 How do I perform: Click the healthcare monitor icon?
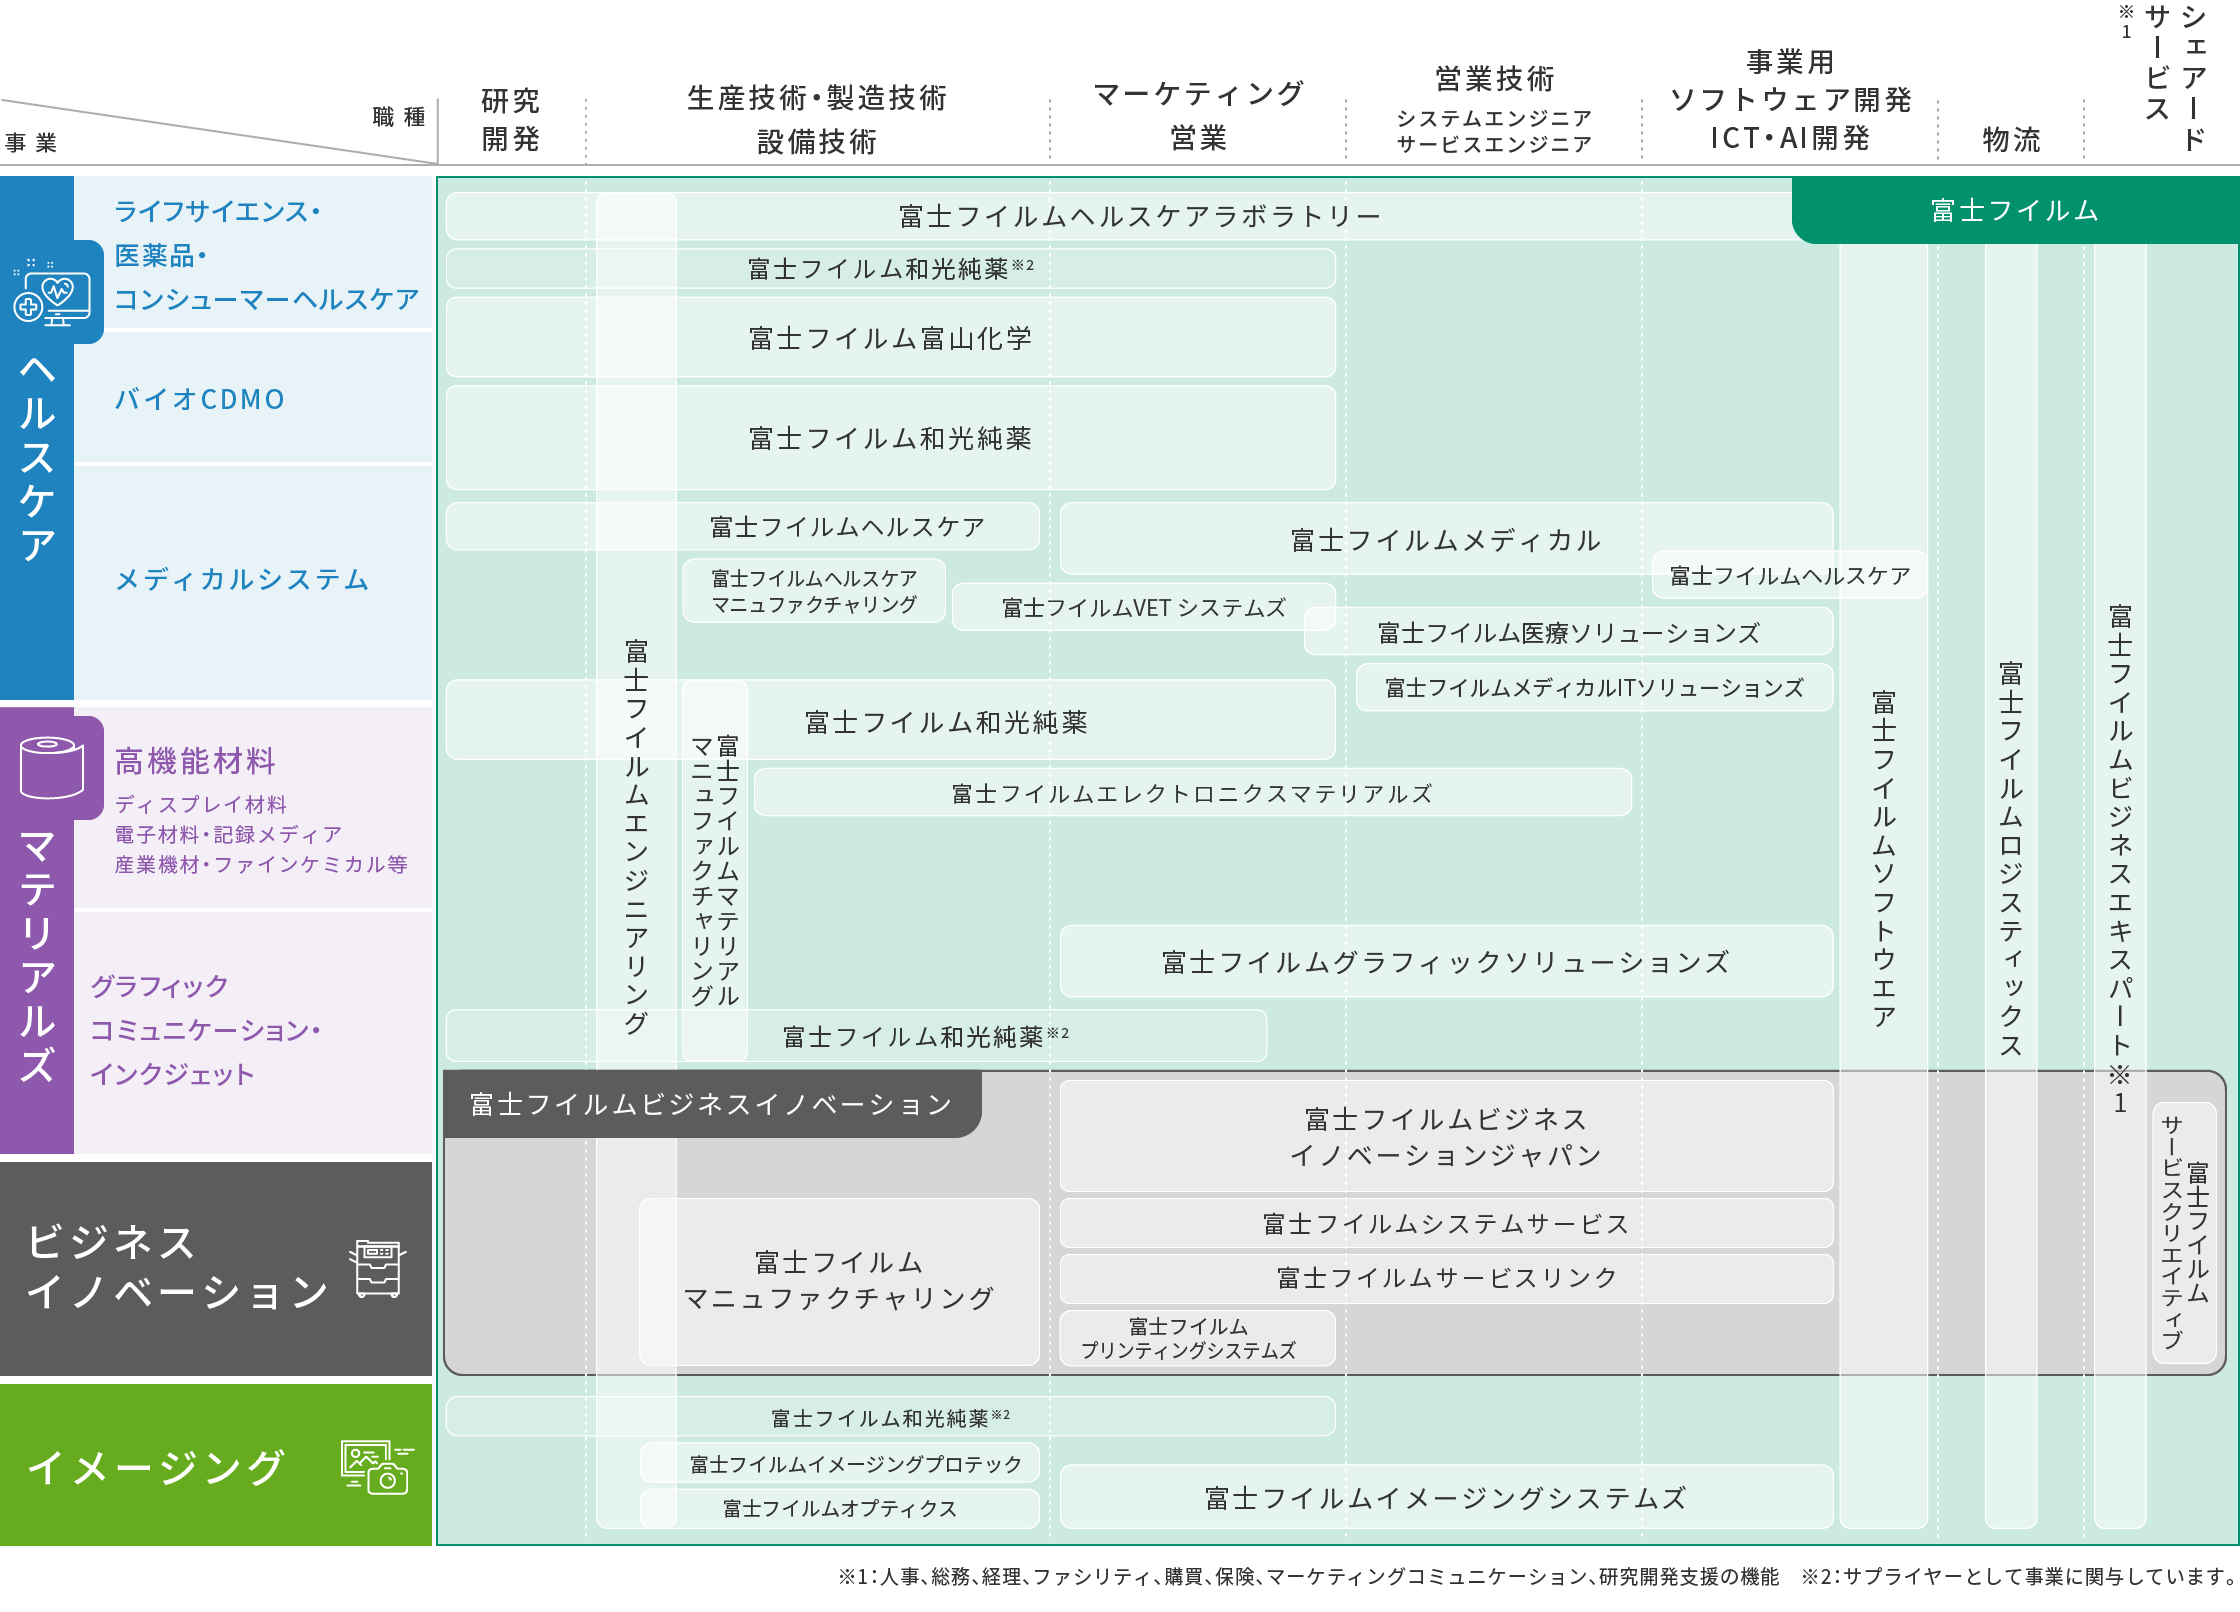(x=52, y=293)
